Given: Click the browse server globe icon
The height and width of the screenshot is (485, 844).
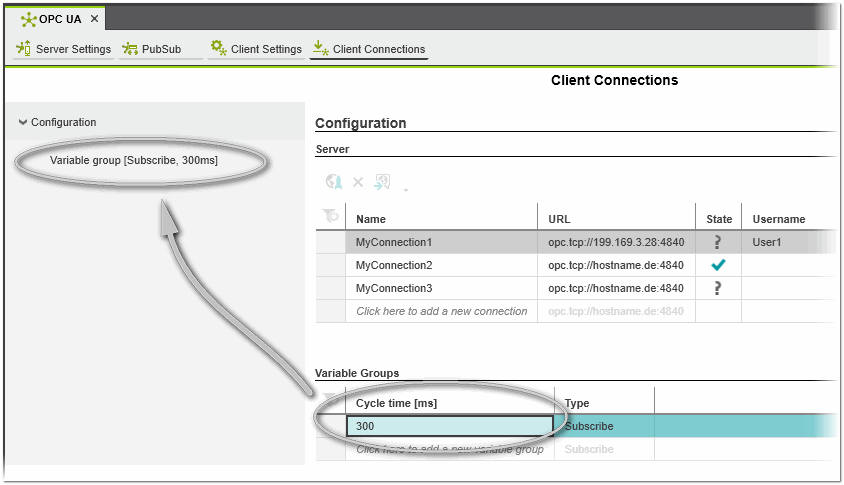Looking at the screenshot, I should (334, 183).
